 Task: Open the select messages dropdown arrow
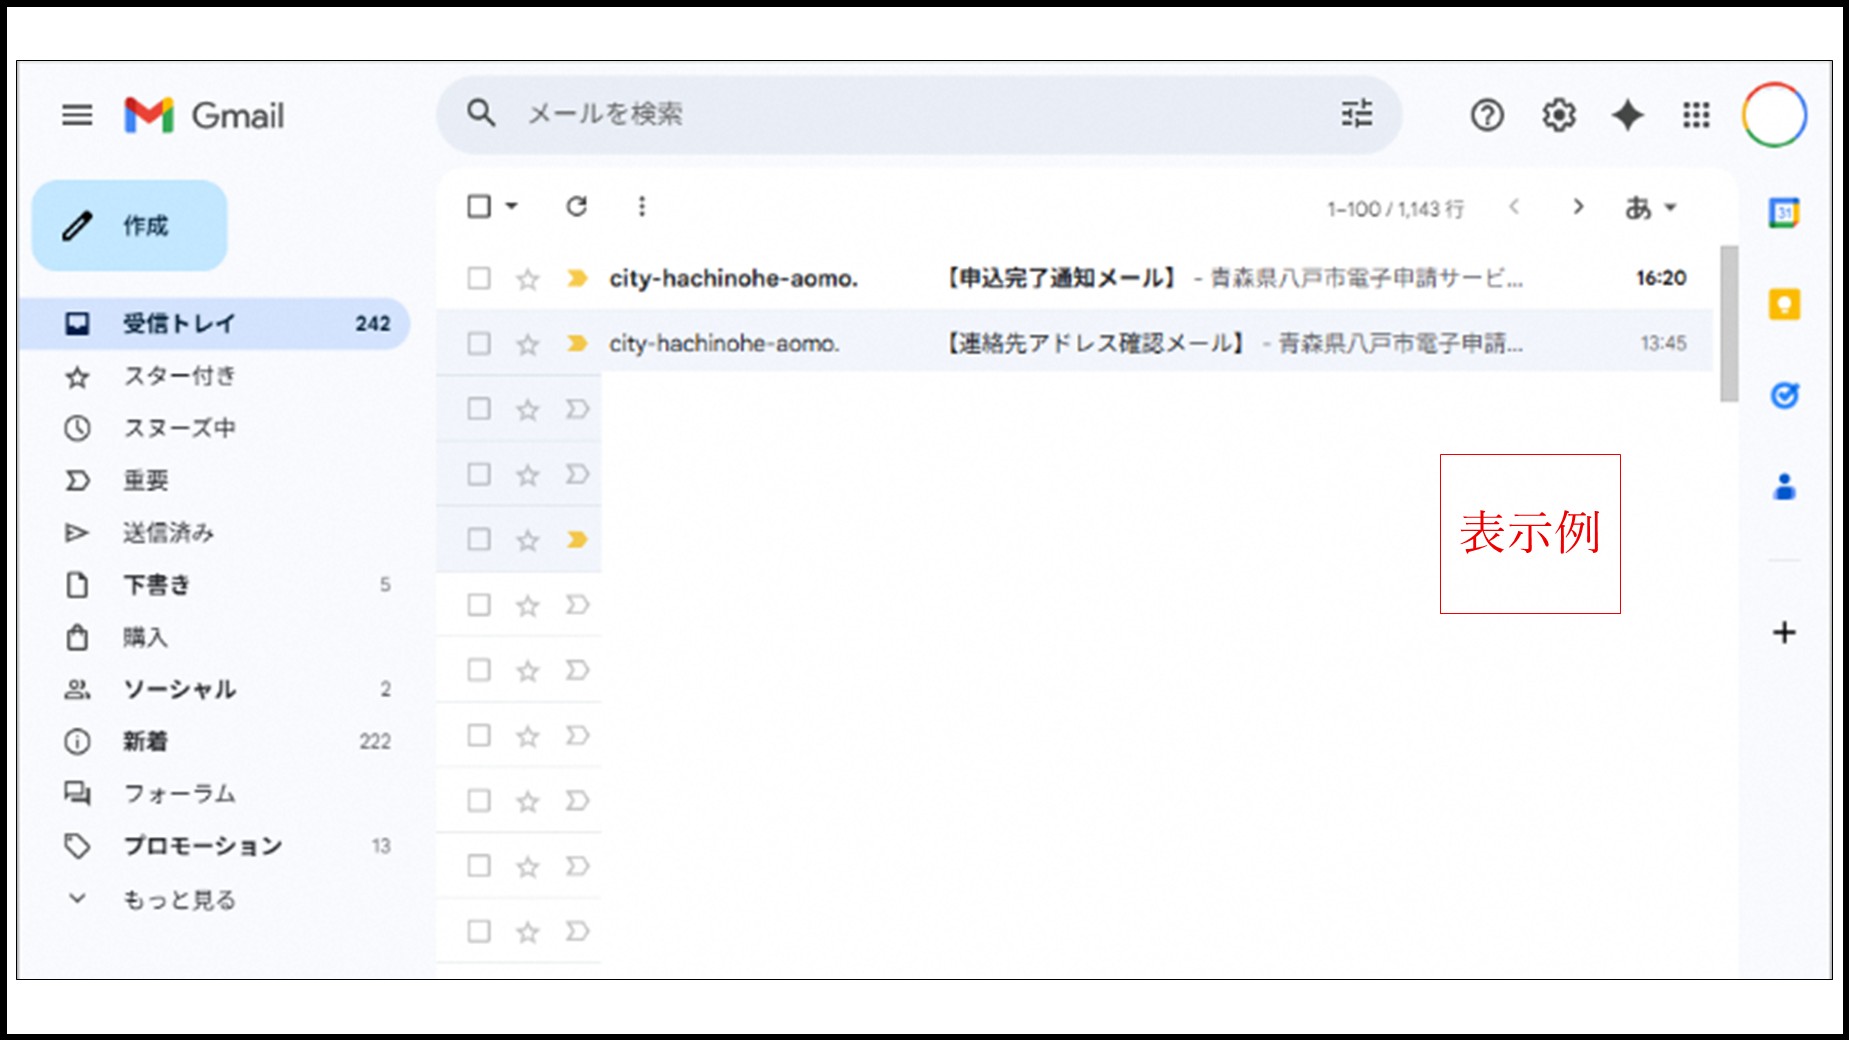510,206
